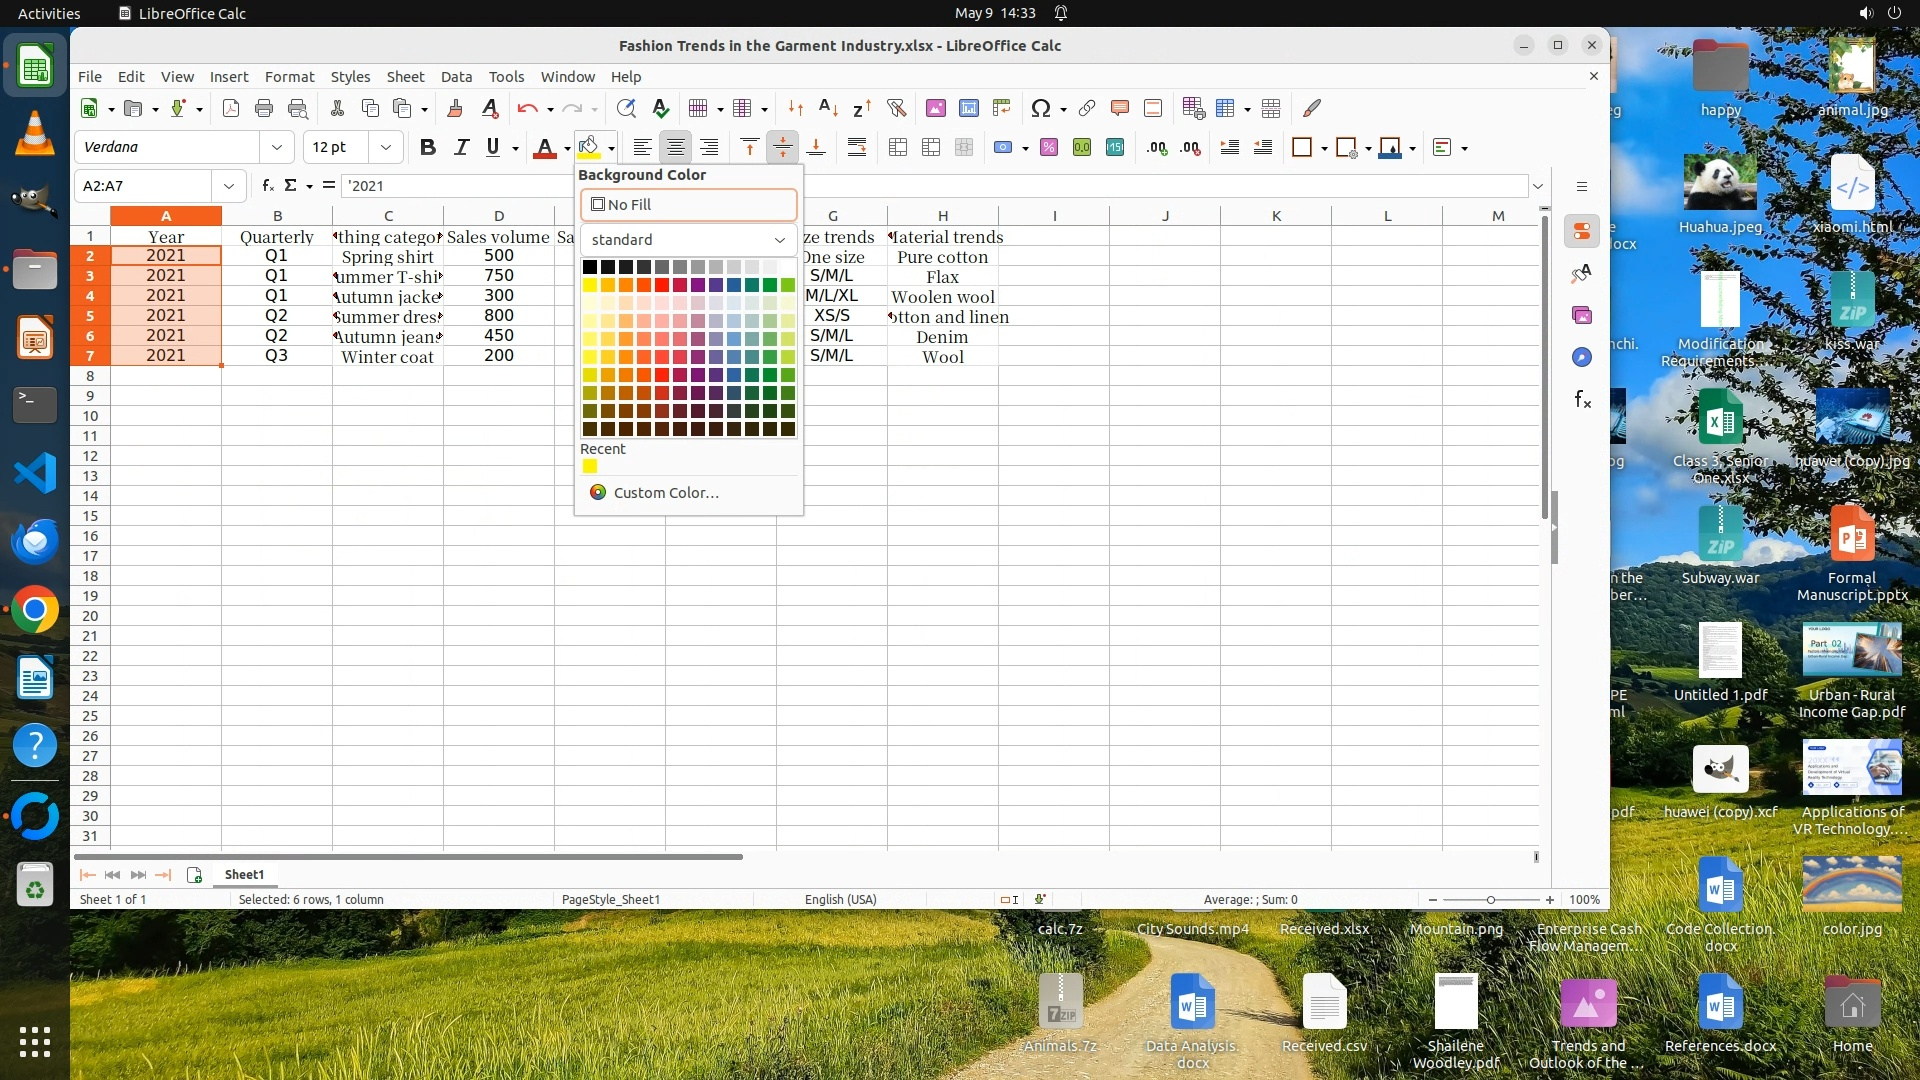This screenshot has width=1920, height=1080.
Task: Click the Clone Formatting paintbrush icon
Action: (x=455, y=108)
